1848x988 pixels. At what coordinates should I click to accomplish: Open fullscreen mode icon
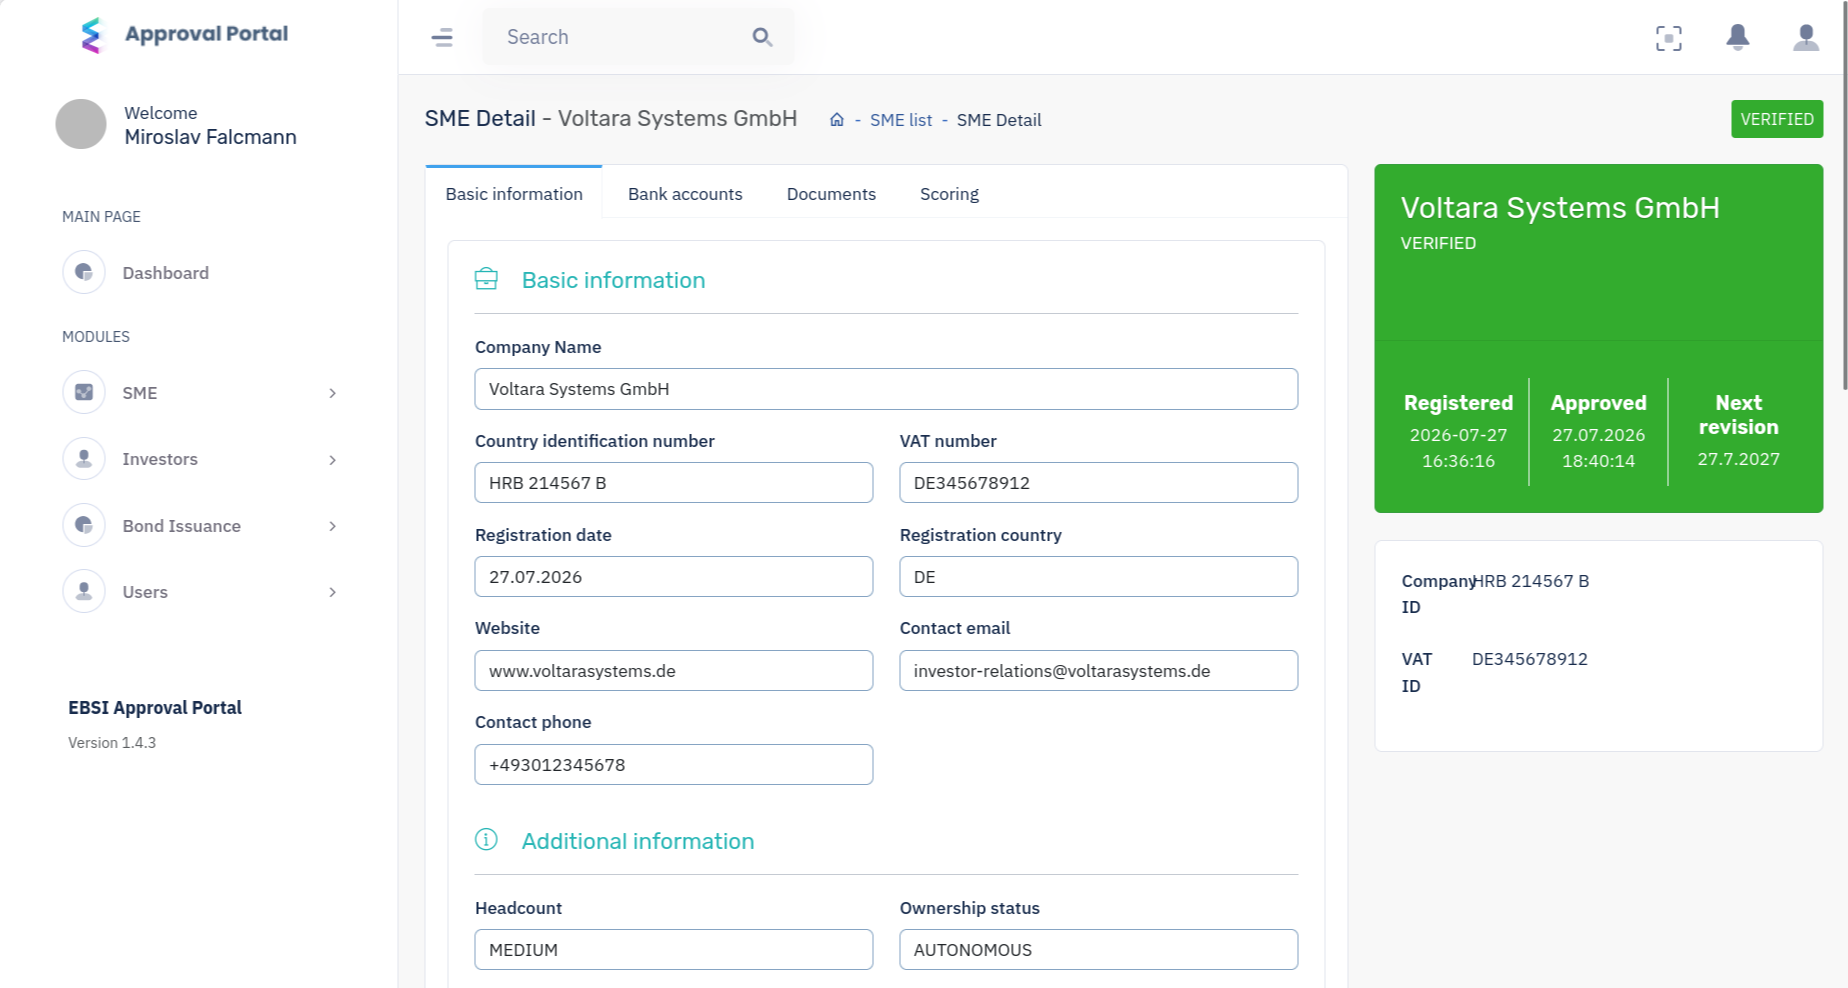point(1669,38)
